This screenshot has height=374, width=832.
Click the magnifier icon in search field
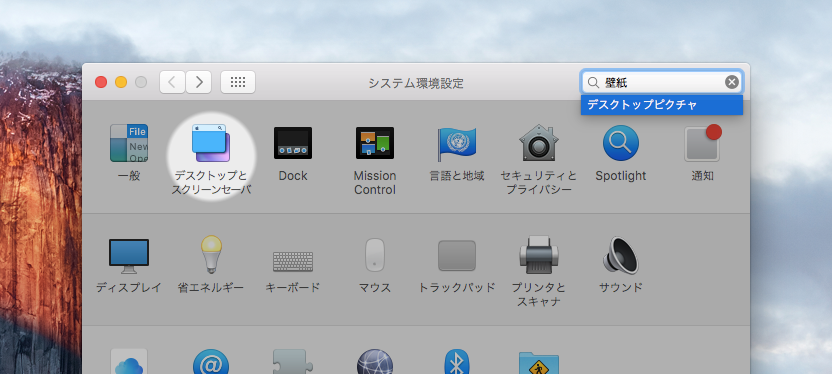594,82
